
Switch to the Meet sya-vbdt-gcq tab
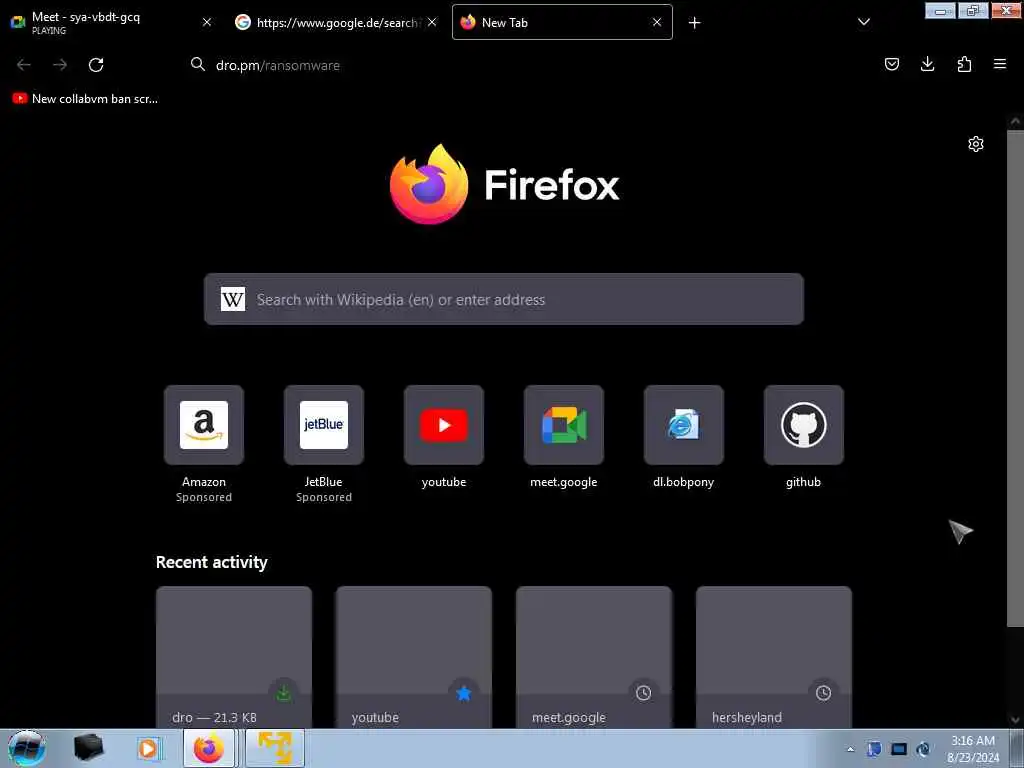(x=111, y=22)
